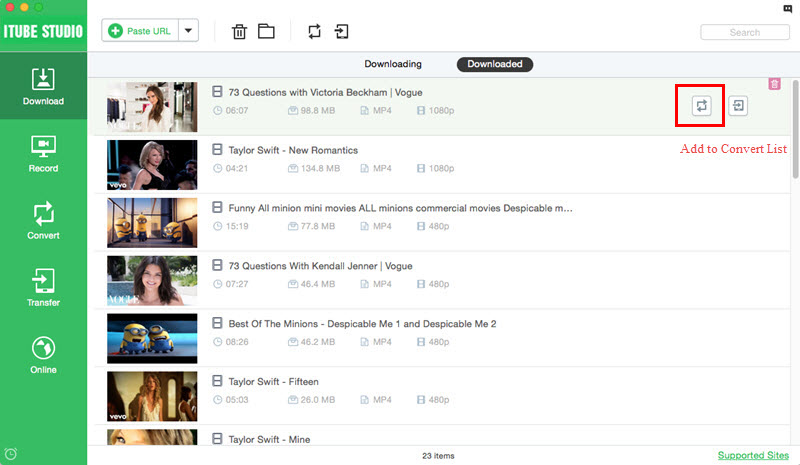The image size is (800, 465).
Task: Select title 'Best Of The Minions - Despicable Me'
Action: pos(362,324)
